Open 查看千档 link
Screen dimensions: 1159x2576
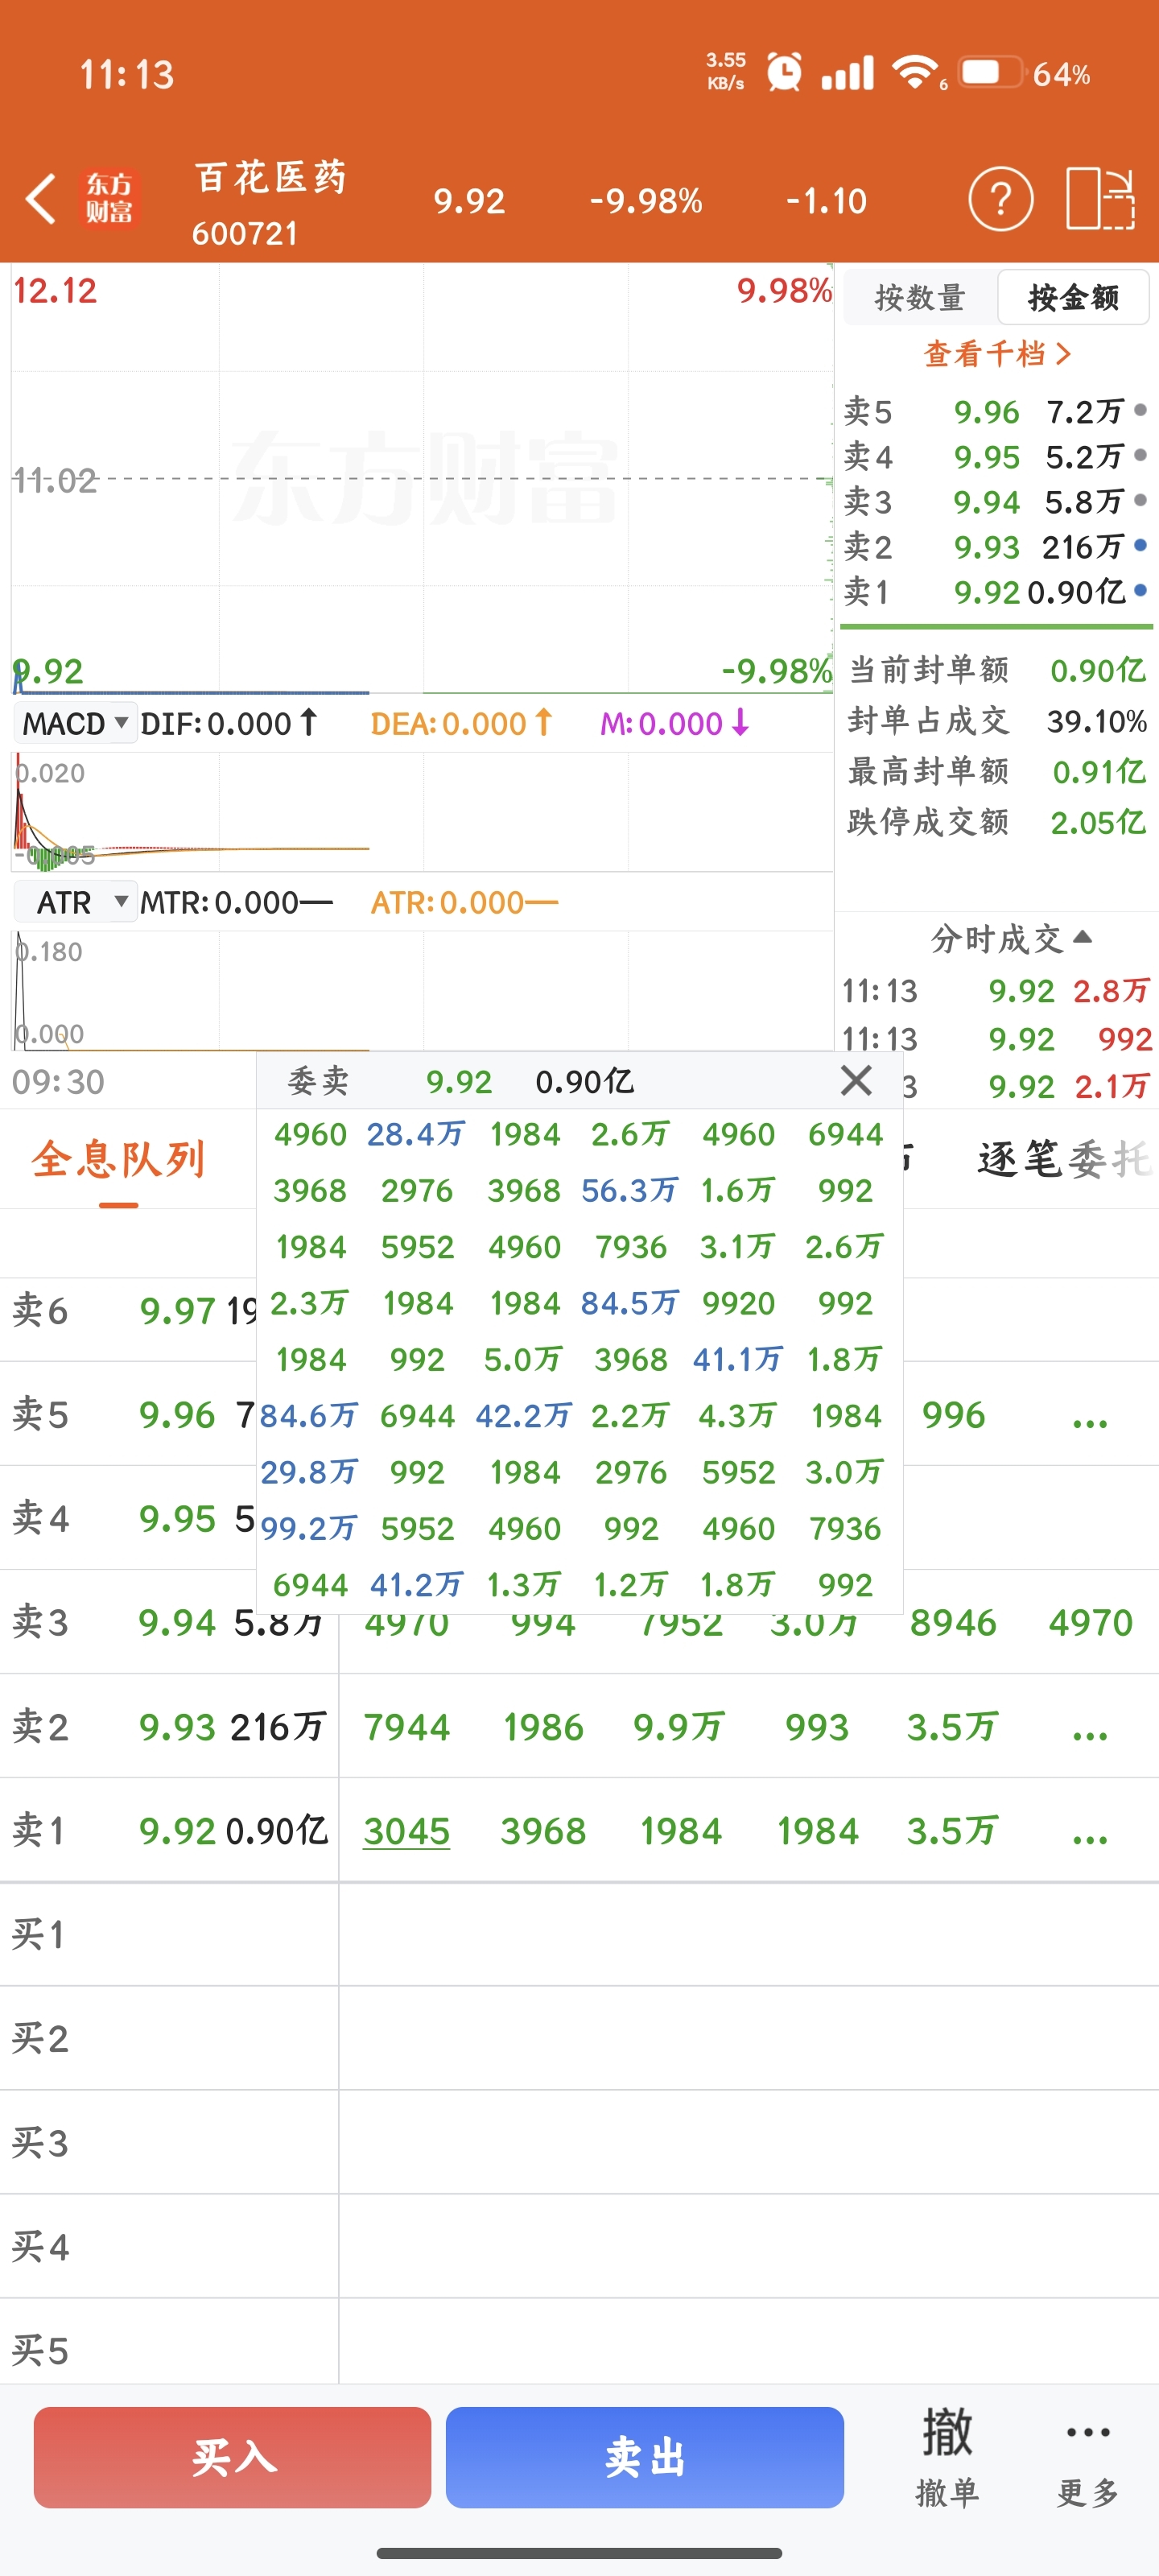tap(997, 353)
